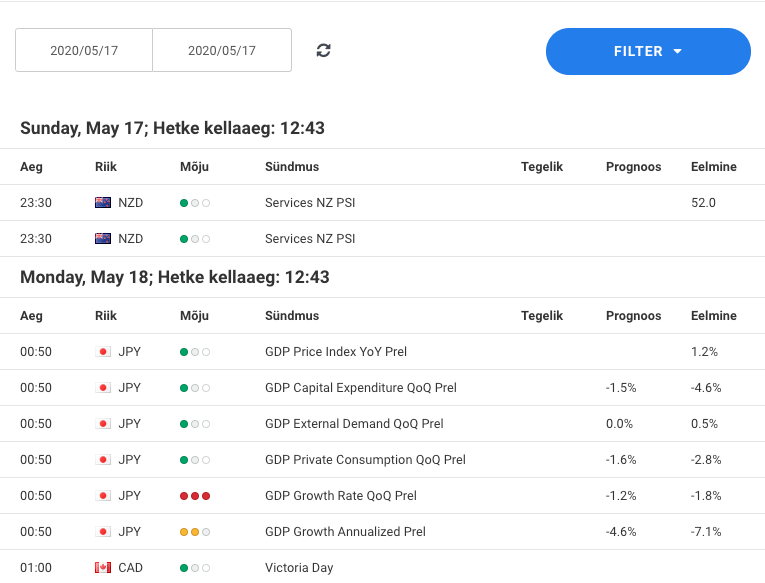Open the FILTER dropdown button
765x583 pixels.
(x=648, y=51)
